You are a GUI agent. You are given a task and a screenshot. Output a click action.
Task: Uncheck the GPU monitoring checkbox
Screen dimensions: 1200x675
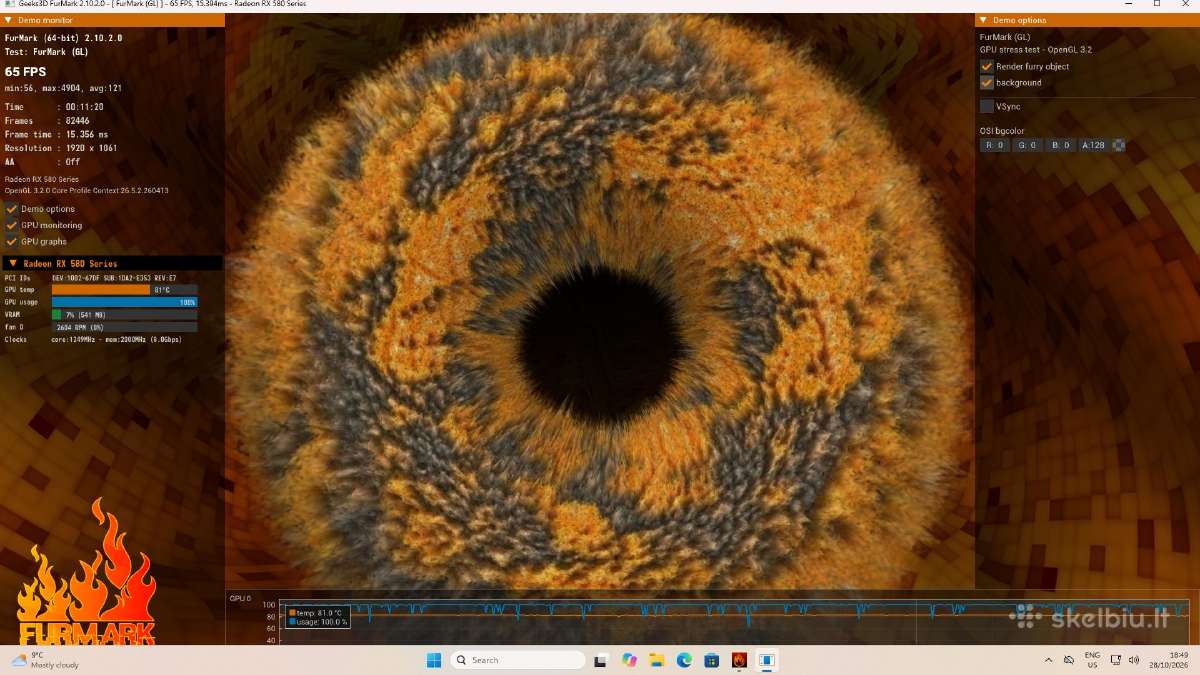coord(12,225)
